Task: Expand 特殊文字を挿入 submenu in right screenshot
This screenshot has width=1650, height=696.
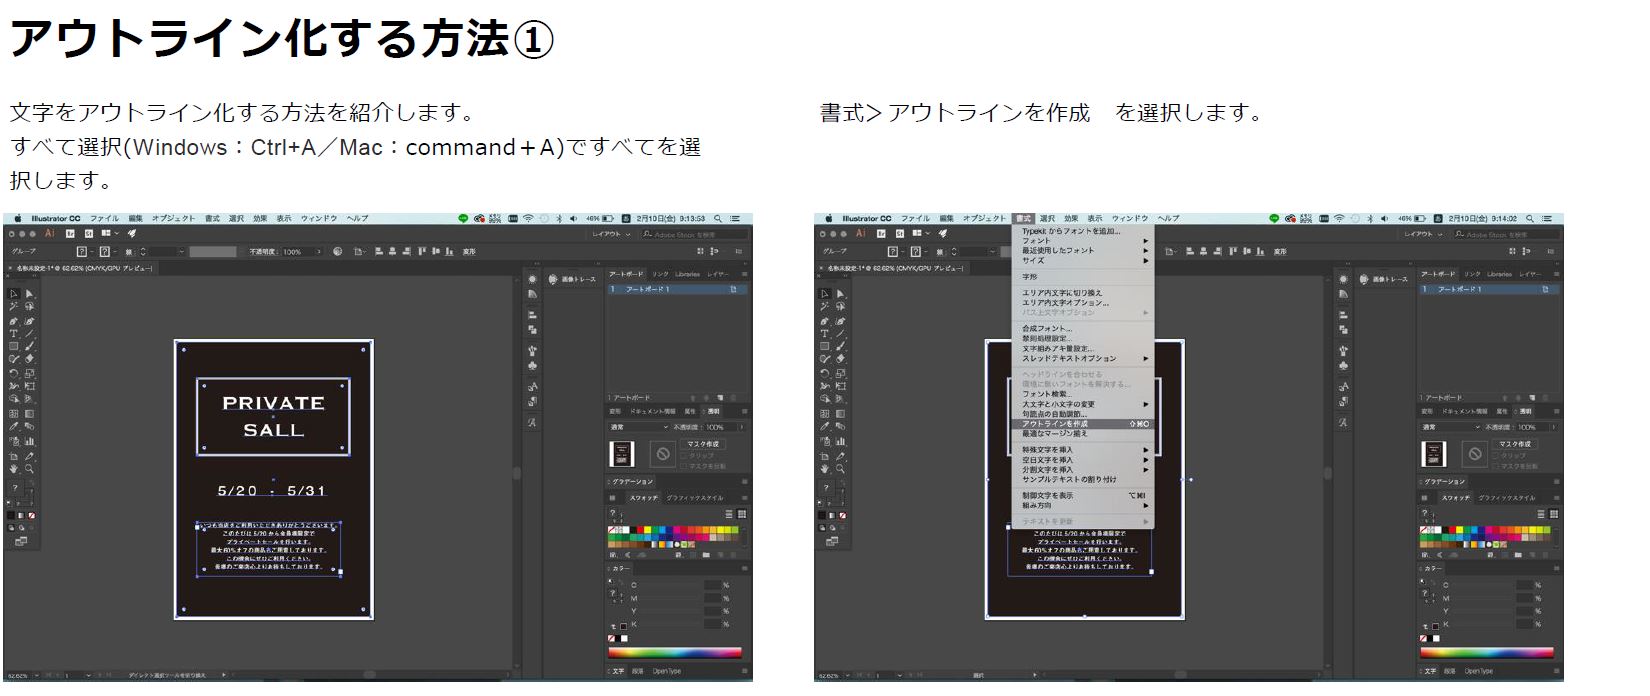Action: click(1085, 450)
